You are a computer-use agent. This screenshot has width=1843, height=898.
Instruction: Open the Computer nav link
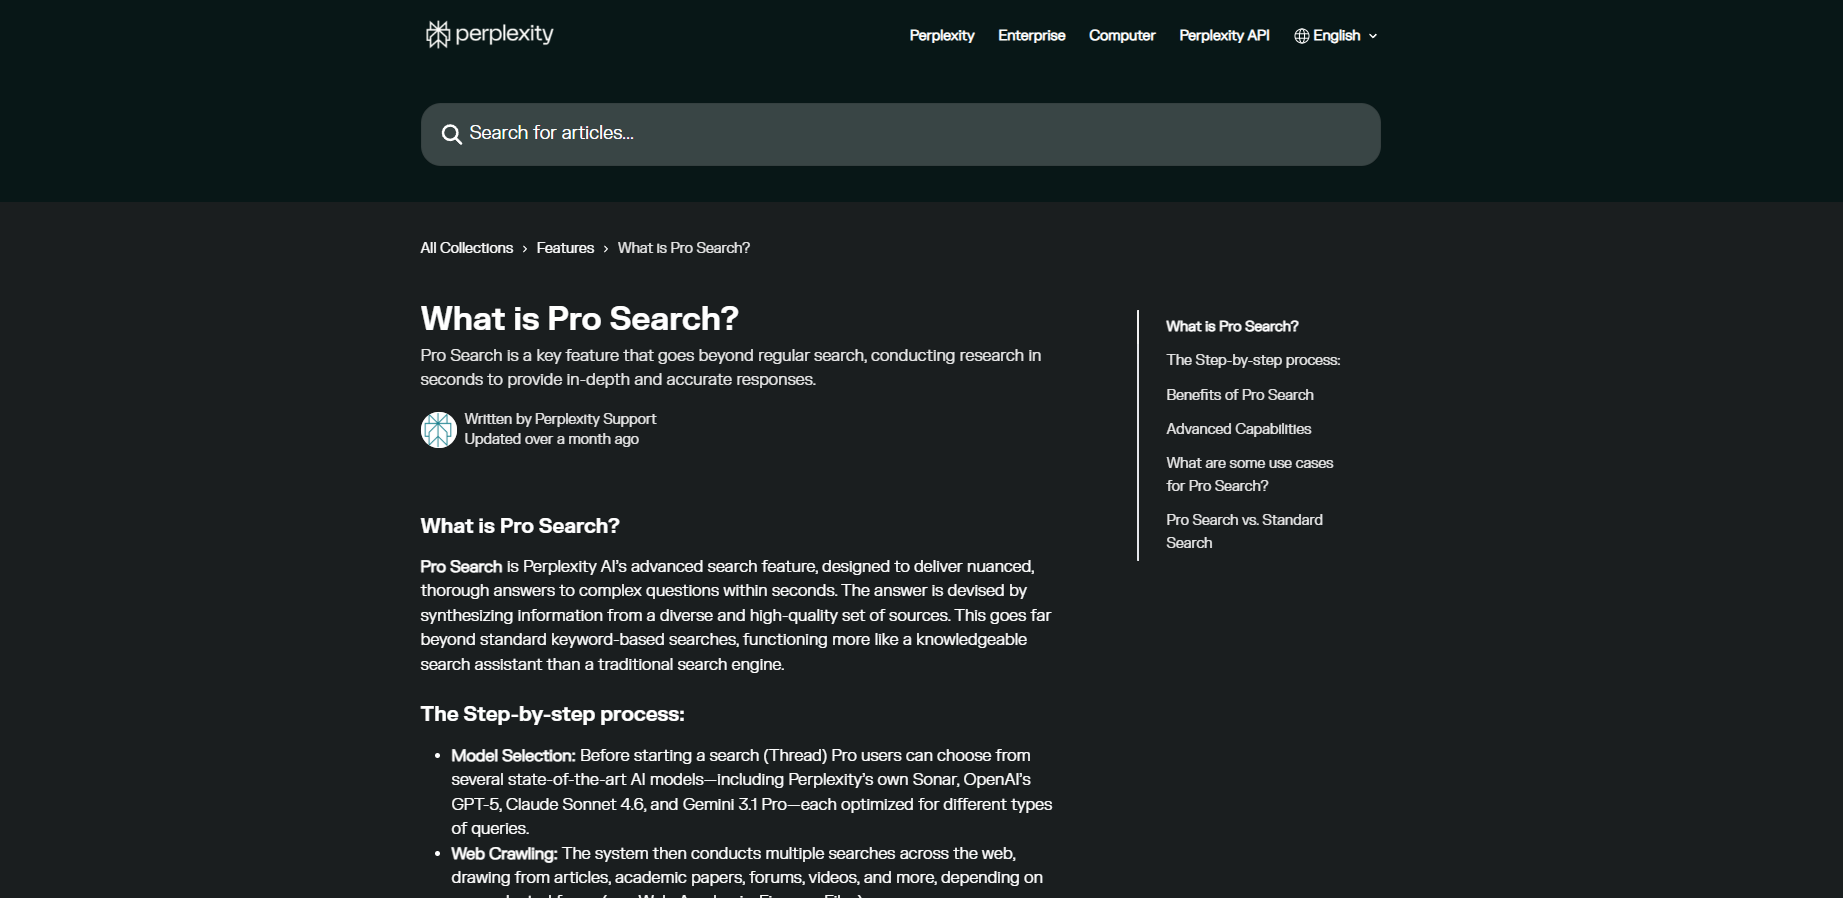1122,36
